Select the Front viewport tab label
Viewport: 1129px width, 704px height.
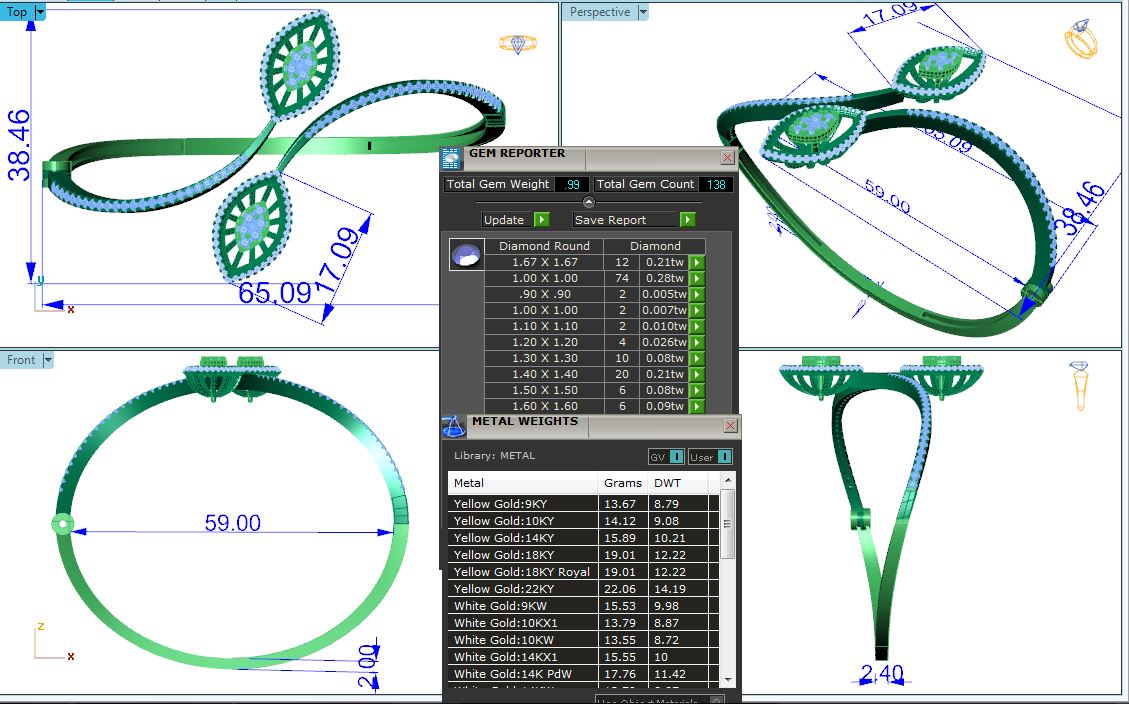coord(21,360)
